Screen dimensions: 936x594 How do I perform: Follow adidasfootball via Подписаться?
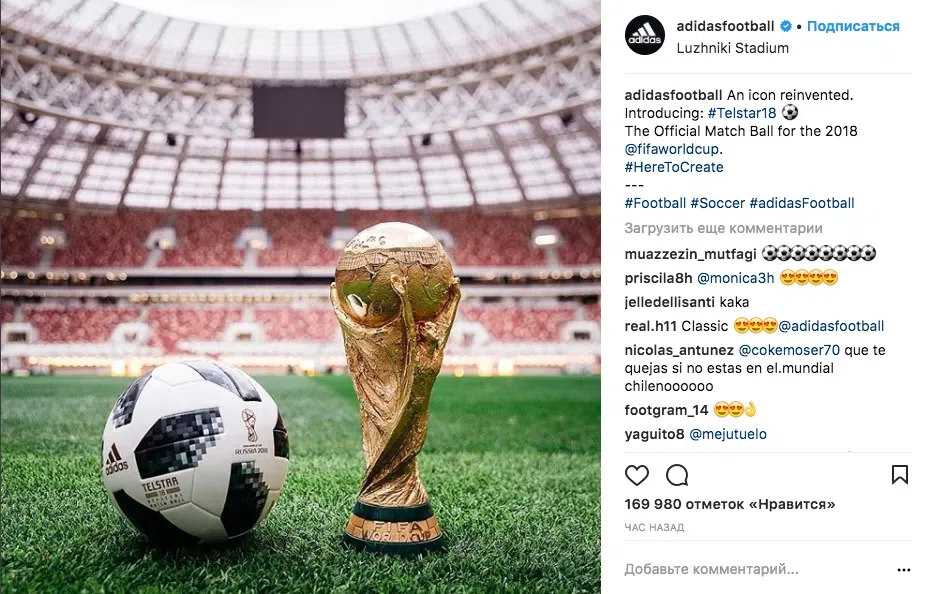click(x=853, y=27)
